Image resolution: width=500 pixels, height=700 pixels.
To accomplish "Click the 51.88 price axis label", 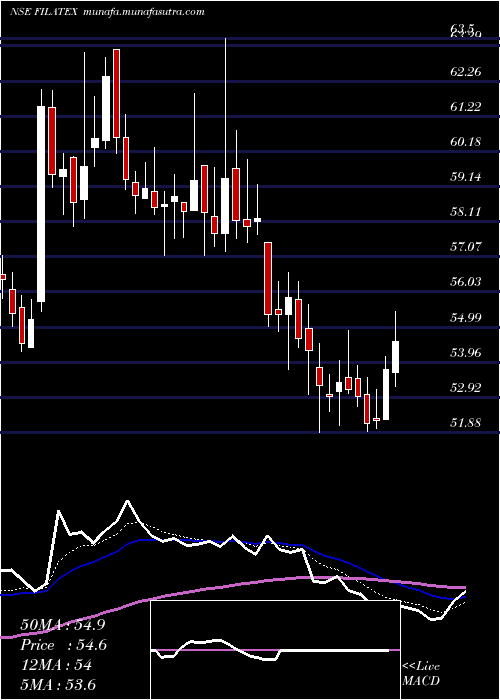I will coord(466,422).
